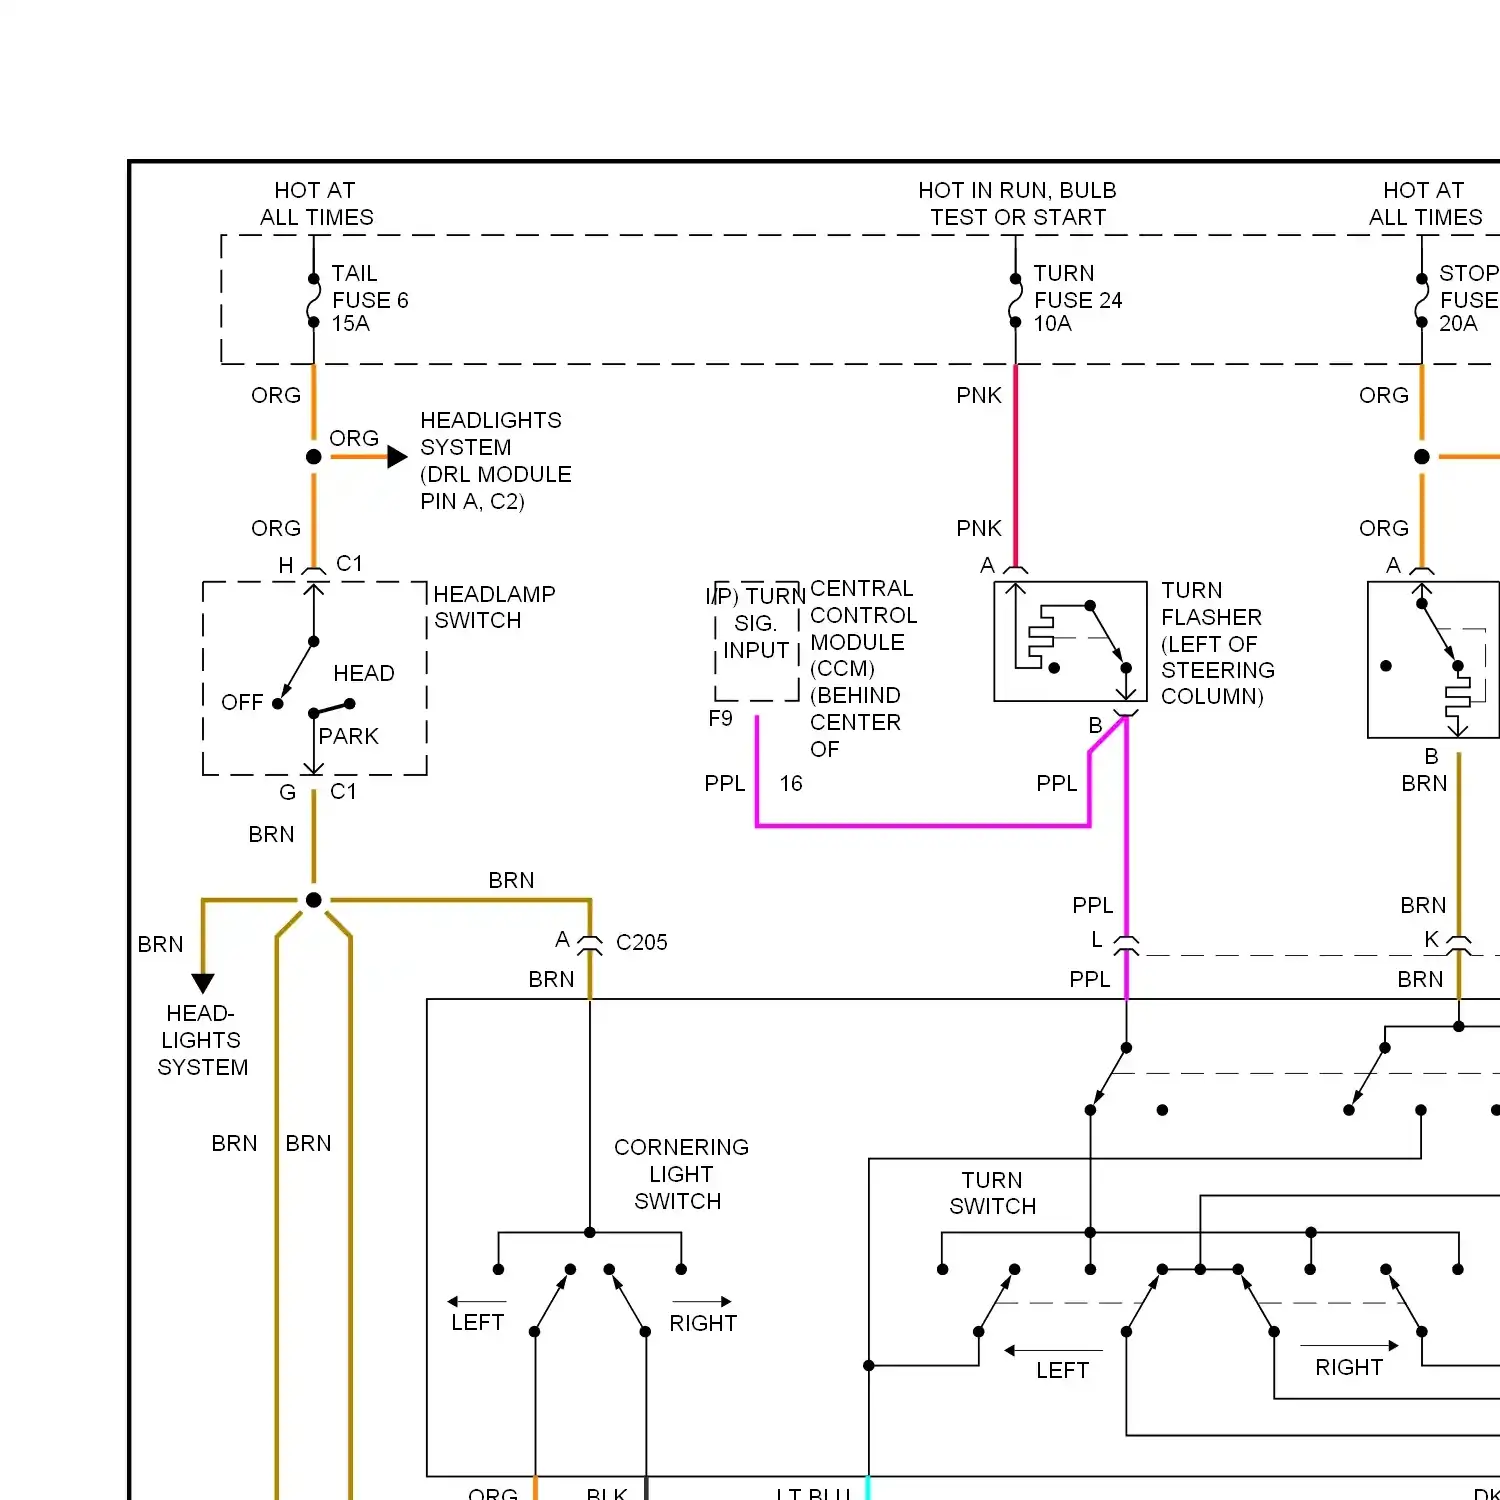Click the RIGHT label under cornering light switch

[x=703, y=1324]
